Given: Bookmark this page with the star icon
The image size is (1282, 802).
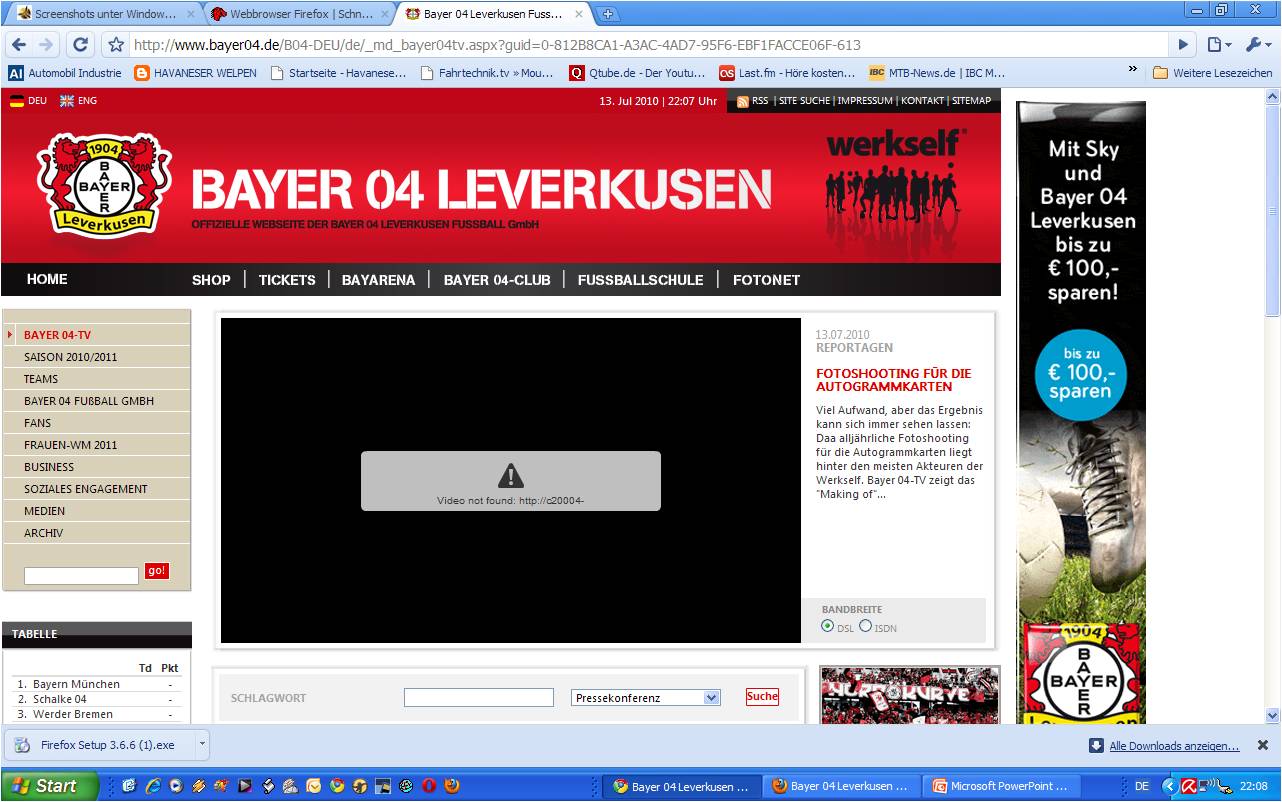Looking at the screenshot, I should [x=116, y=45].
